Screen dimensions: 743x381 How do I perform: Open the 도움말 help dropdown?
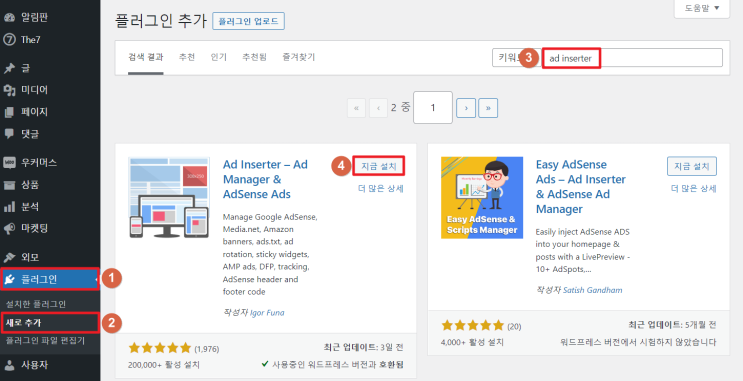coord(702,8)
